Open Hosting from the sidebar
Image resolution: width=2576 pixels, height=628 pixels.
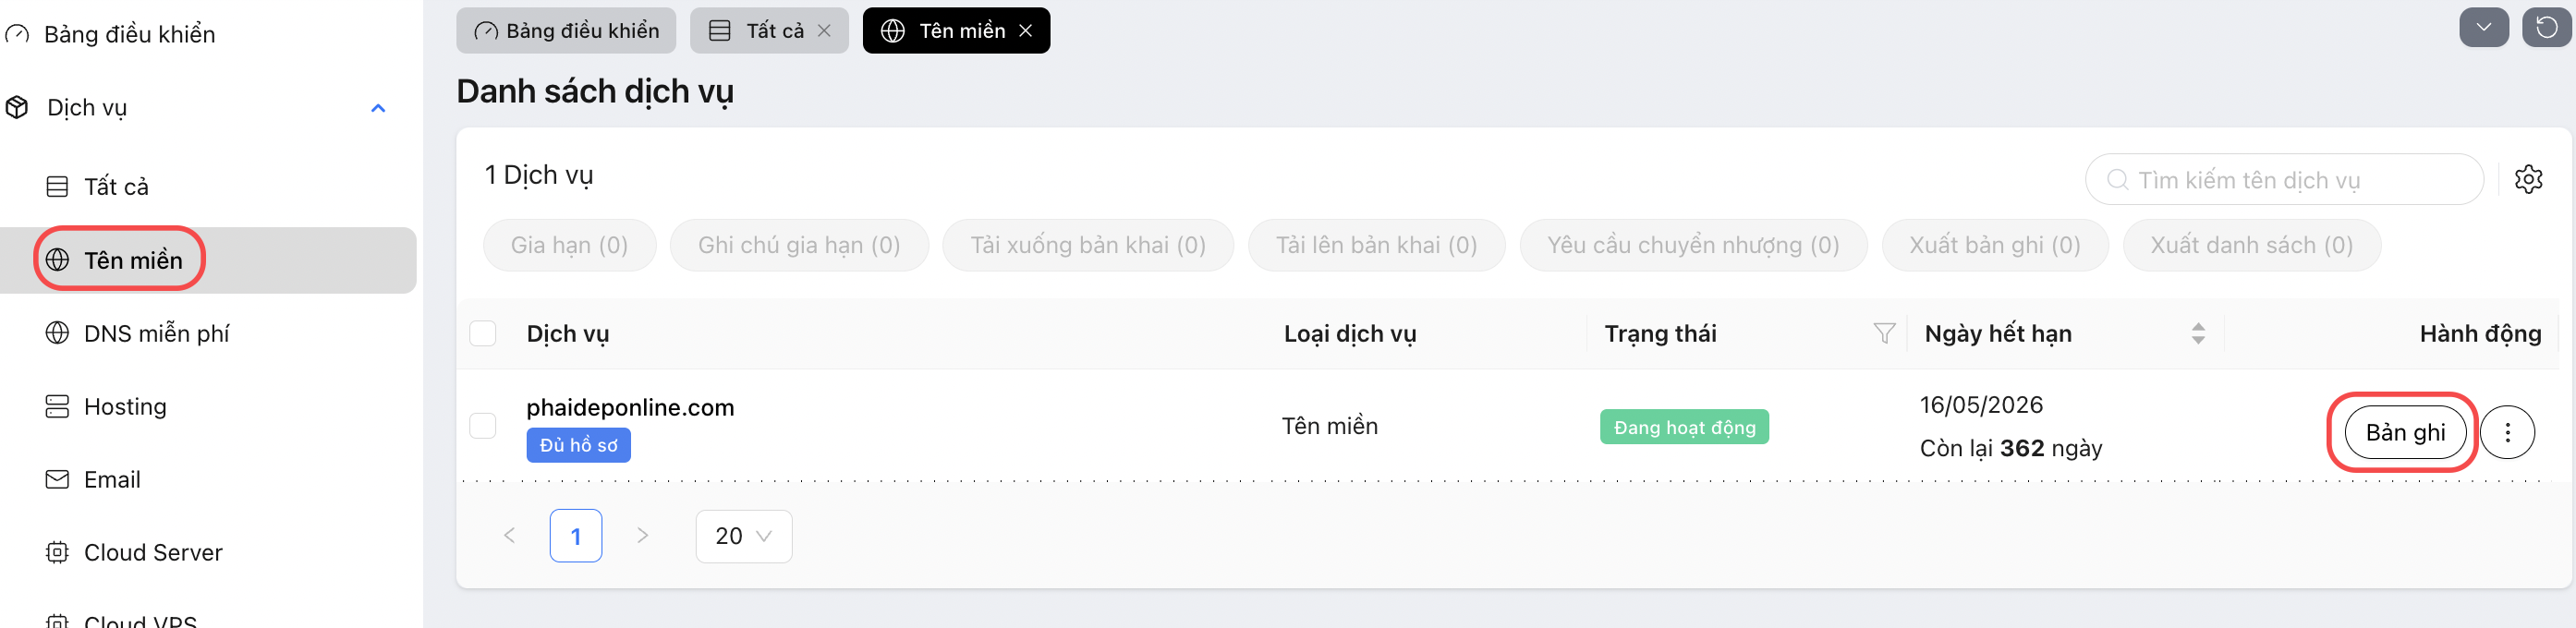click(125, 407)
